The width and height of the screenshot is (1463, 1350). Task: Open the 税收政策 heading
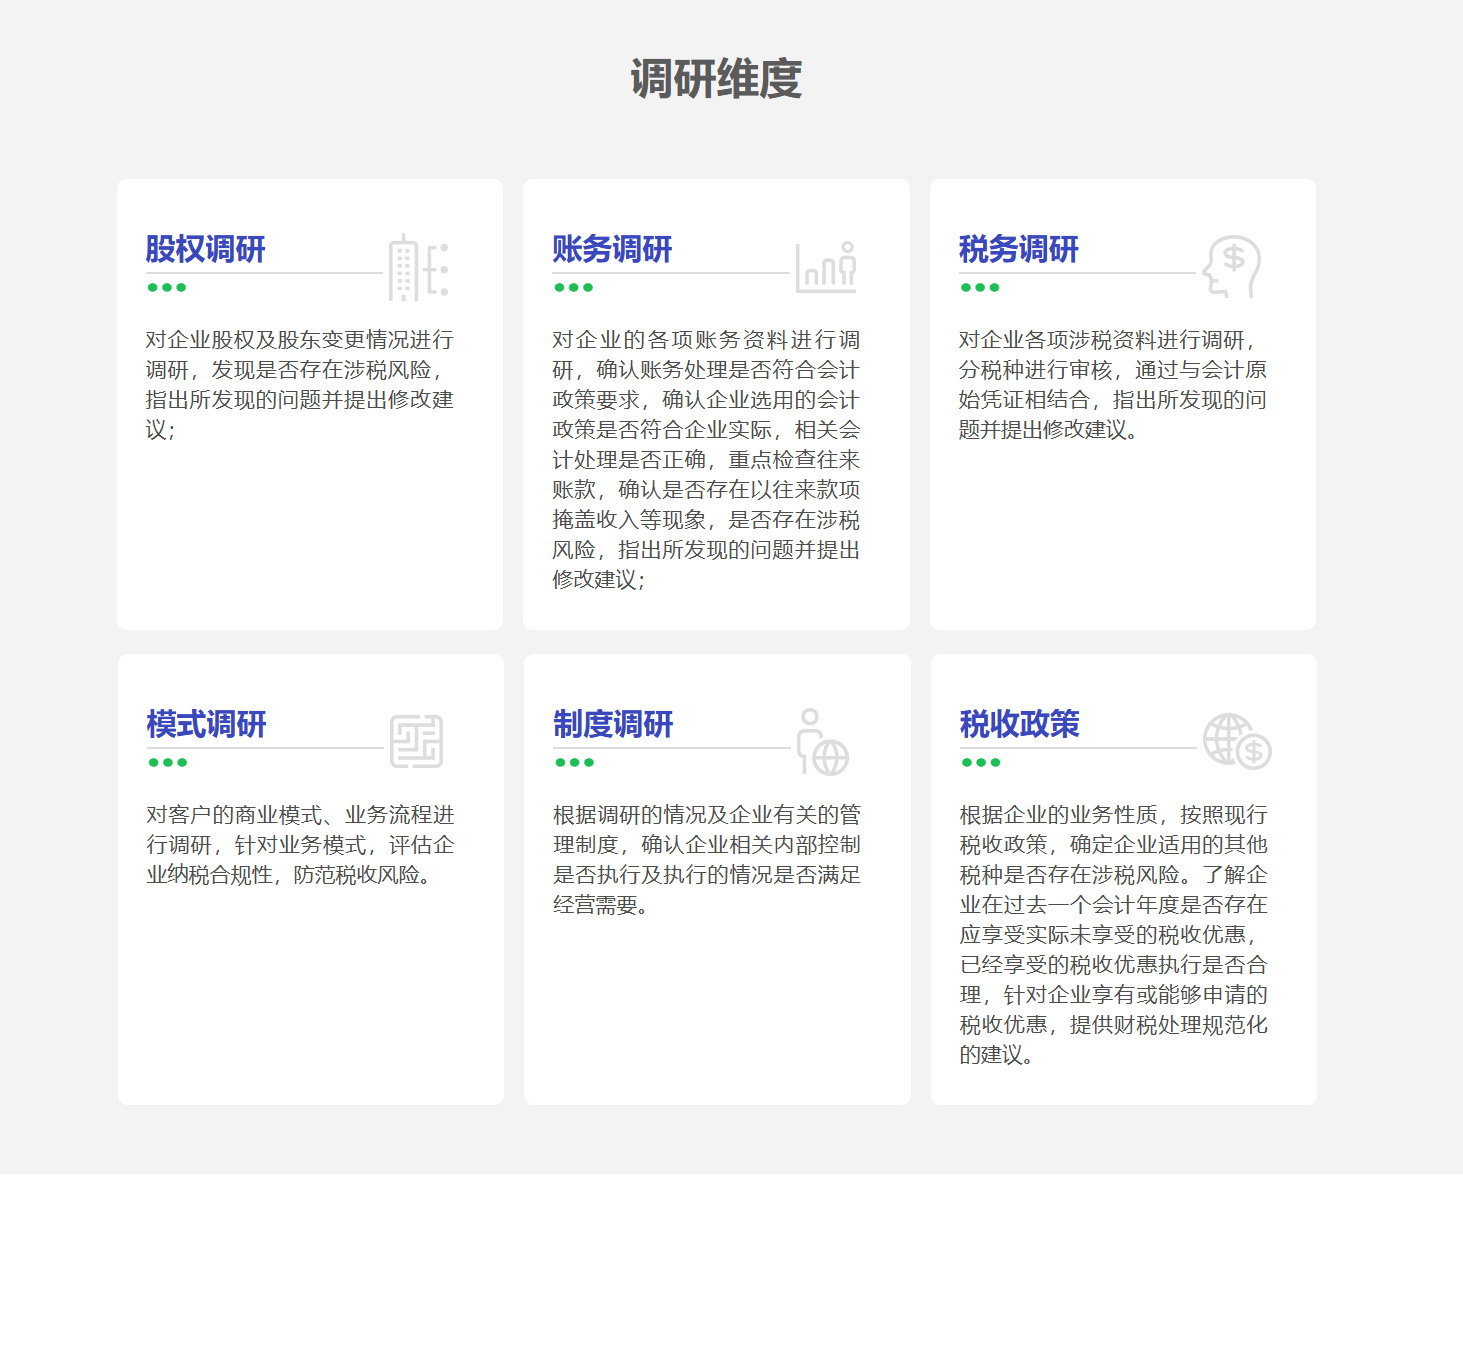(x=1019, y=724)
